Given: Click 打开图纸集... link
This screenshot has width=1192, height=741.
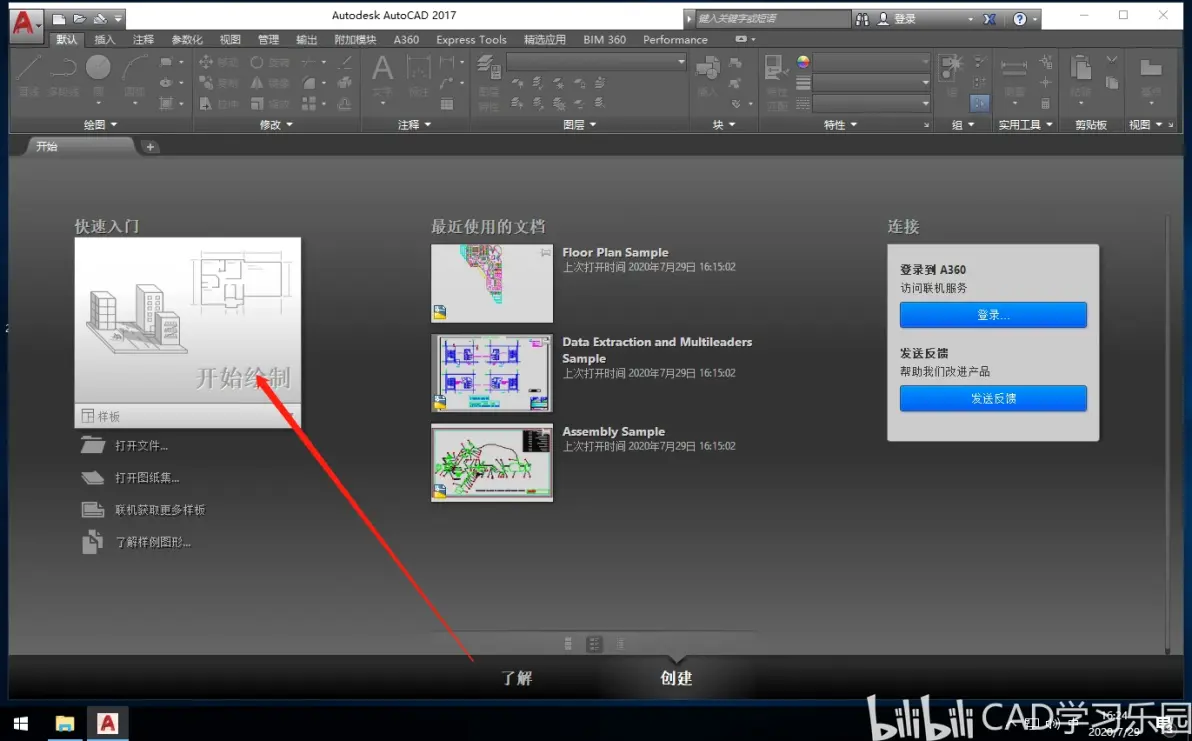Looking at the screenshot, I should [147, 477].
